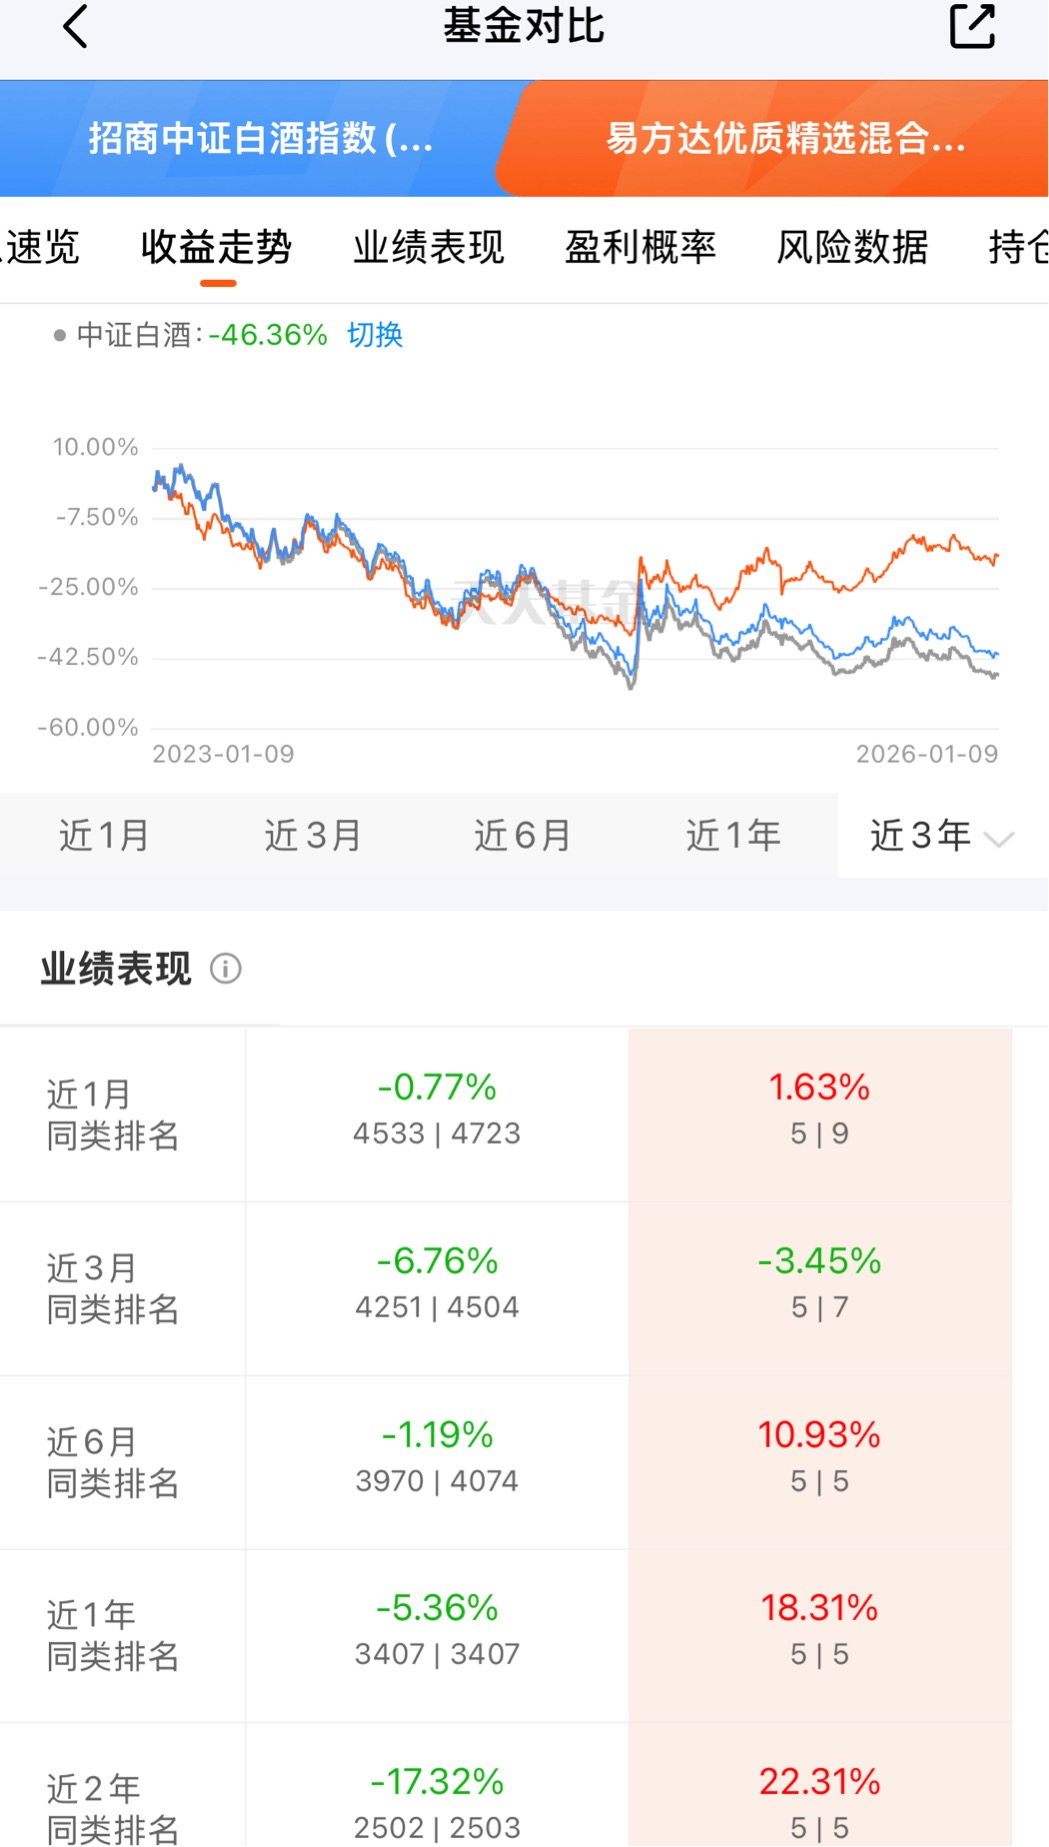1049x1847 pixels.
Task: Tap the 近1年 return of 18.31%
Action: [819, 1608]
